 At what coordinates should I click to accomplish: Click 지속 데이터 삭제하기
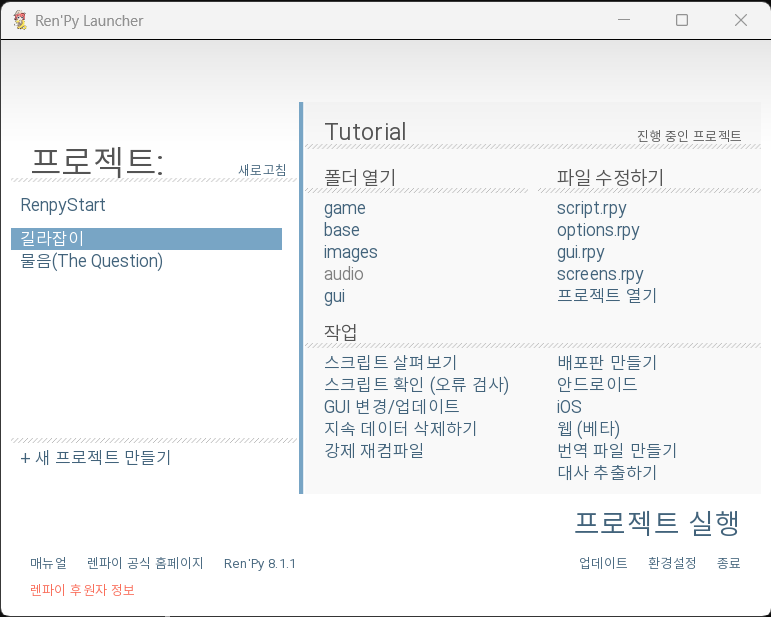click(x=400, y=429)
